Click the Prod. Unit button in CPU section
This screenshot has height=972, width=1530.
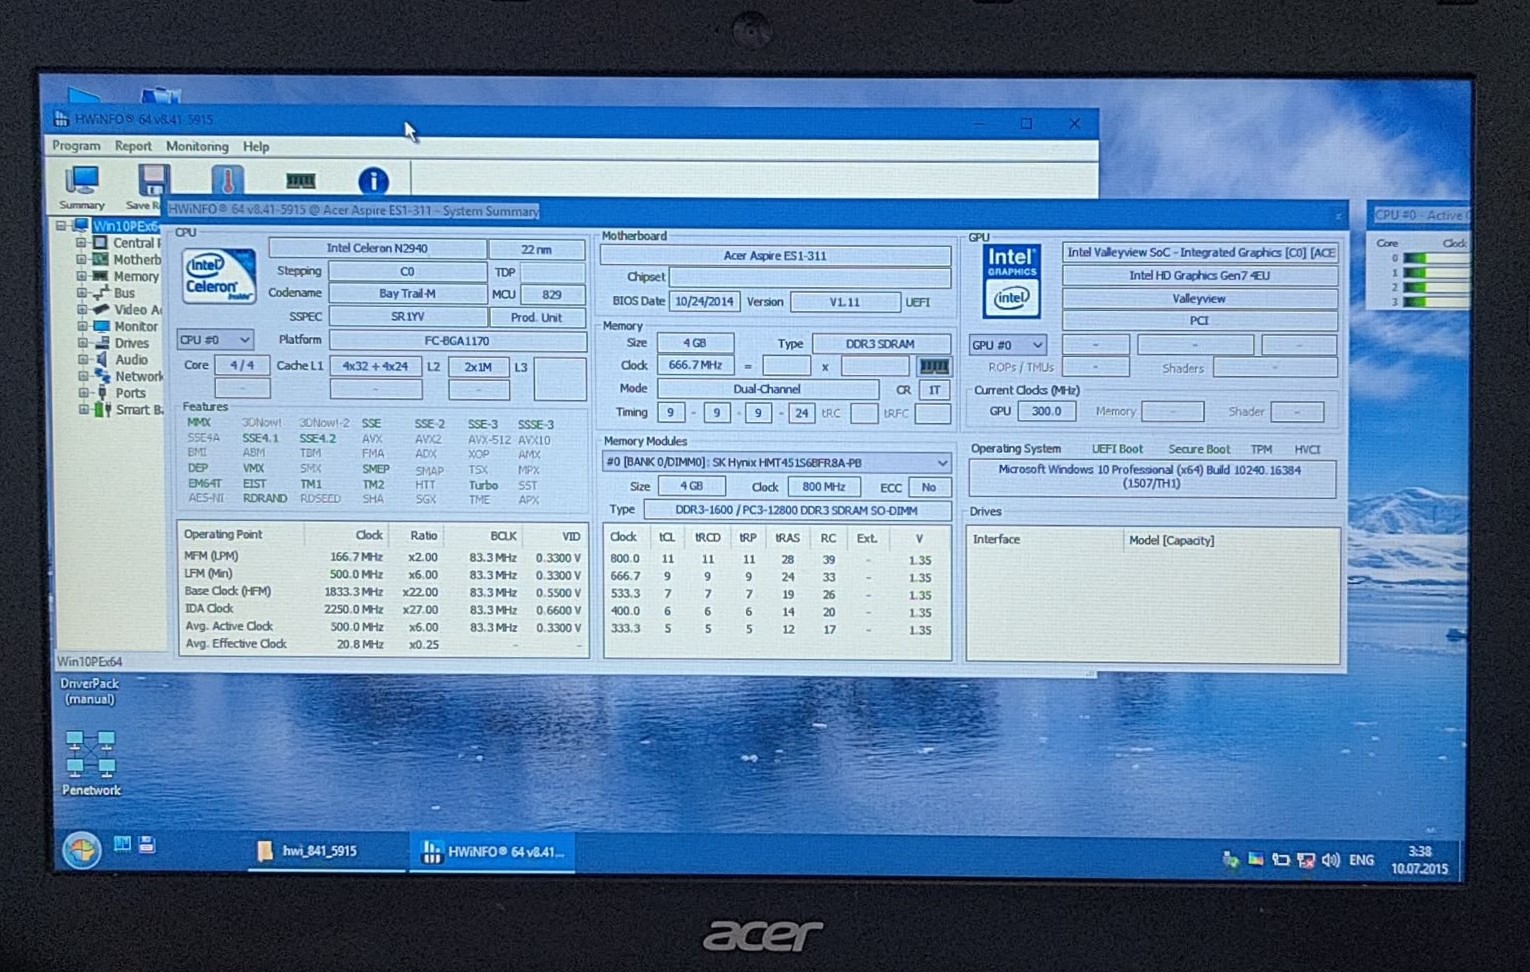pos(537,317)
